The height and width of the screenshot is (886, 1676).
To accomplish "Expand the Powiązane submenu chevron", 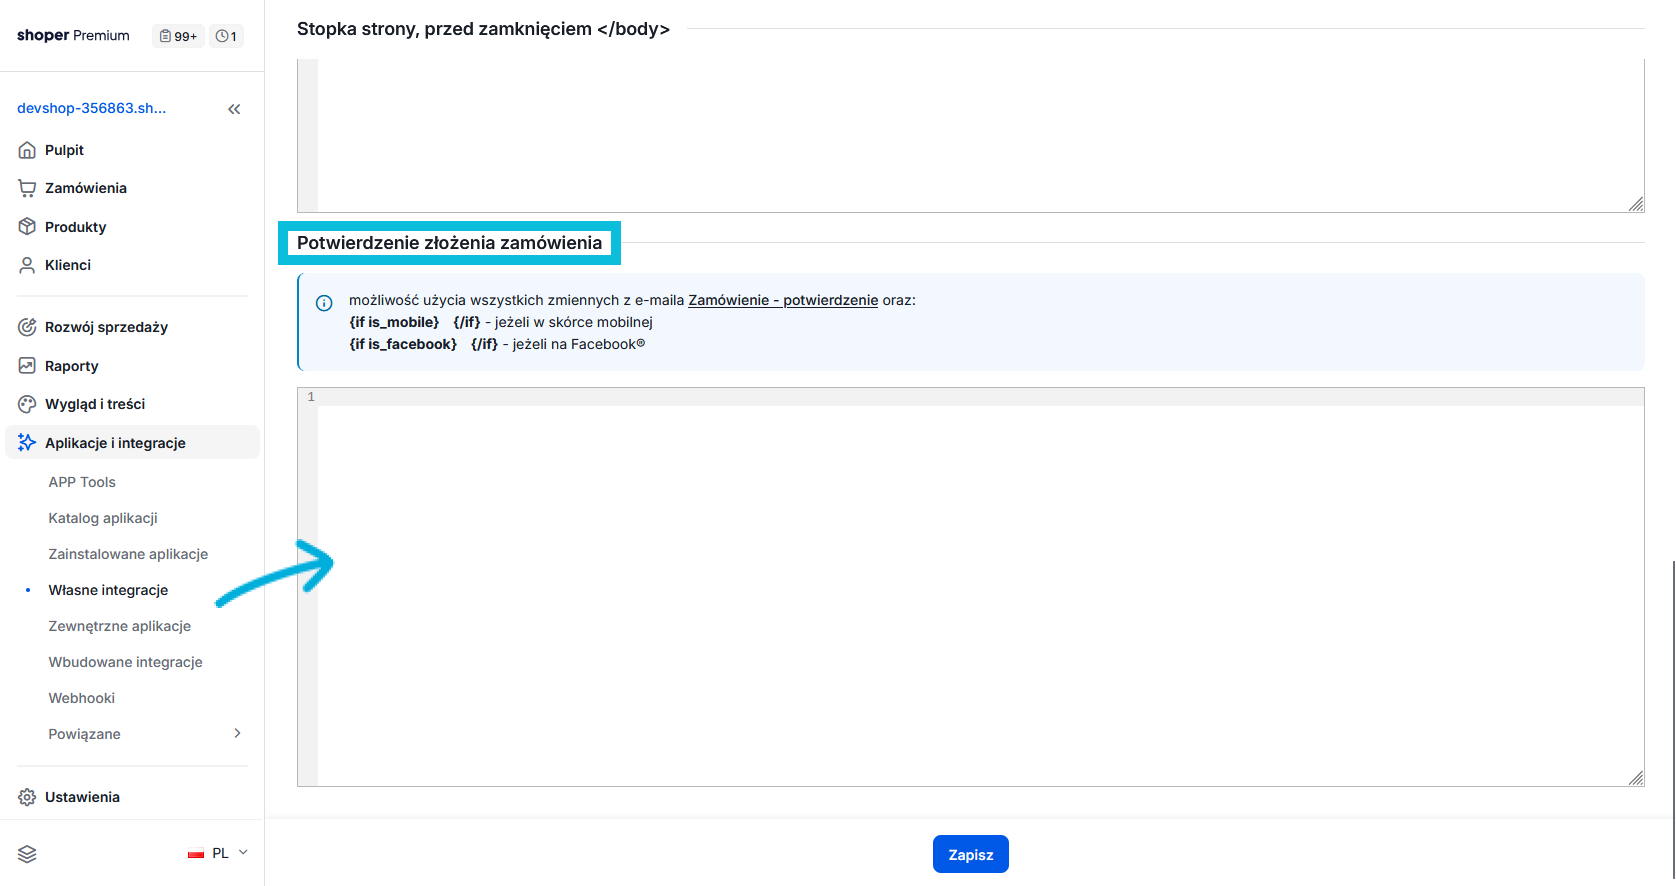I will 237,733.
